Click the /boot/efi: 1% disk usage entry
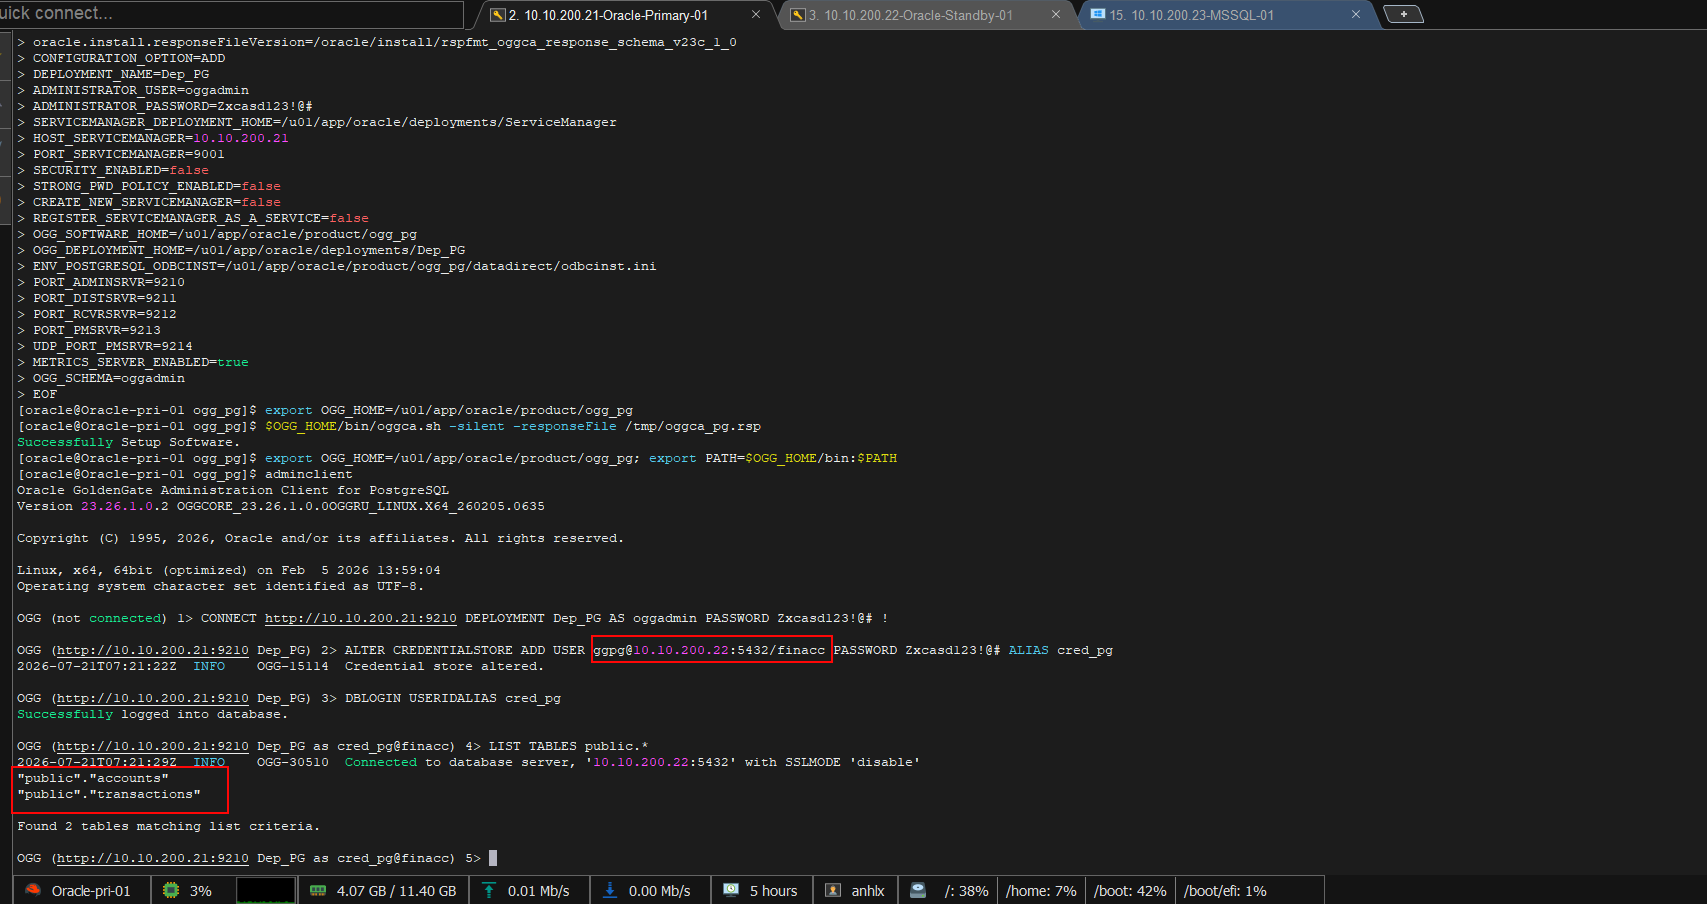Viewport: 1707px width, 904px height. pos(1225,891)
